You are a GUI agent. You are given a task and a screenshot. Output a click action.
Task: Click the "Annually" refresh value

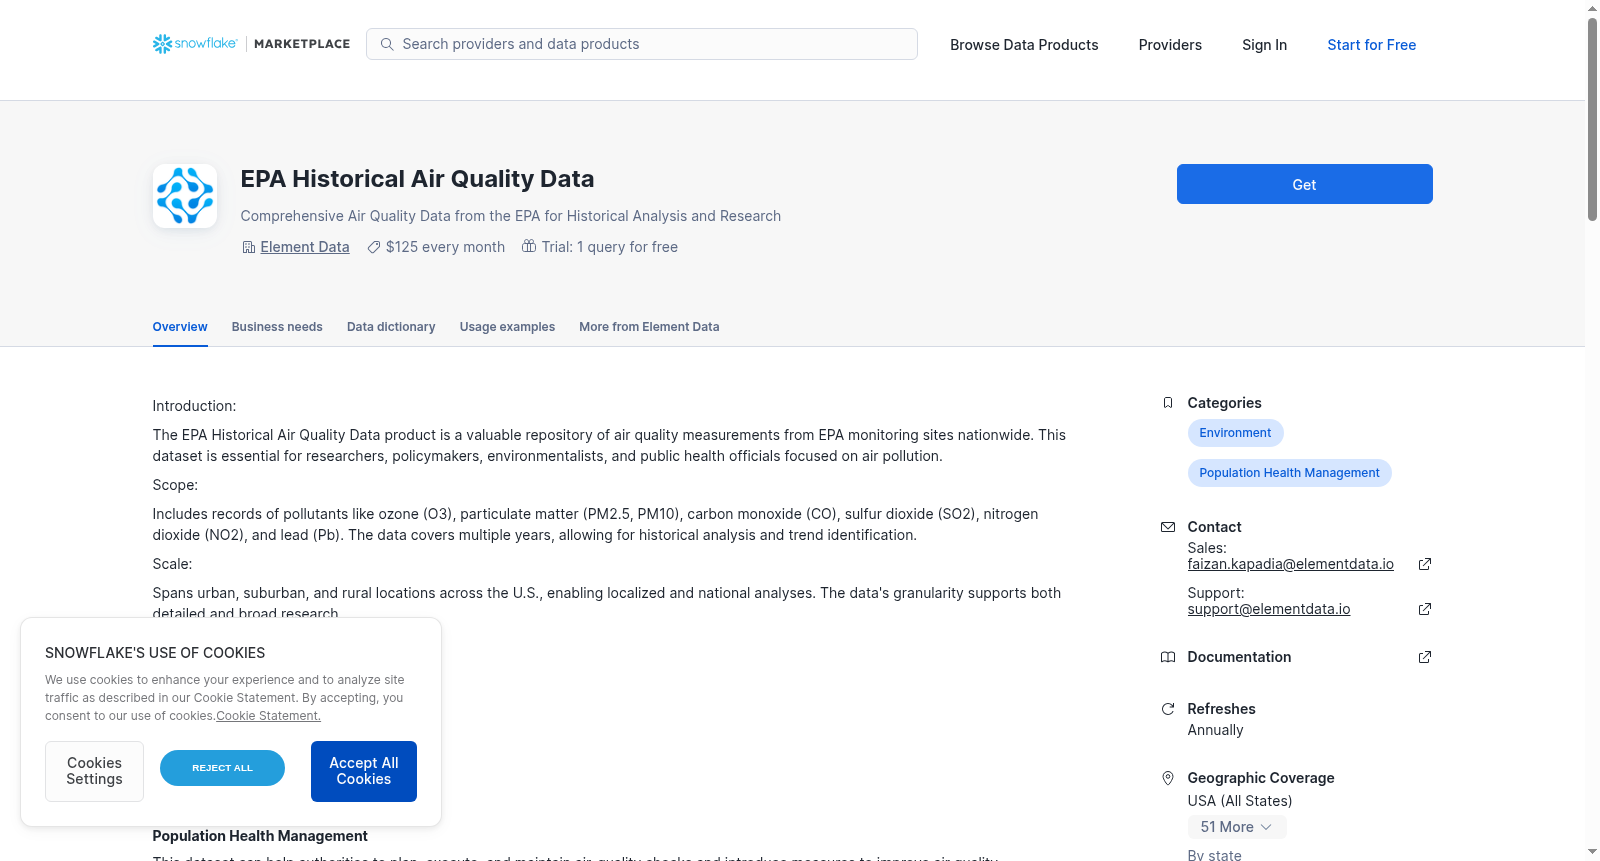coord(1215,730)
